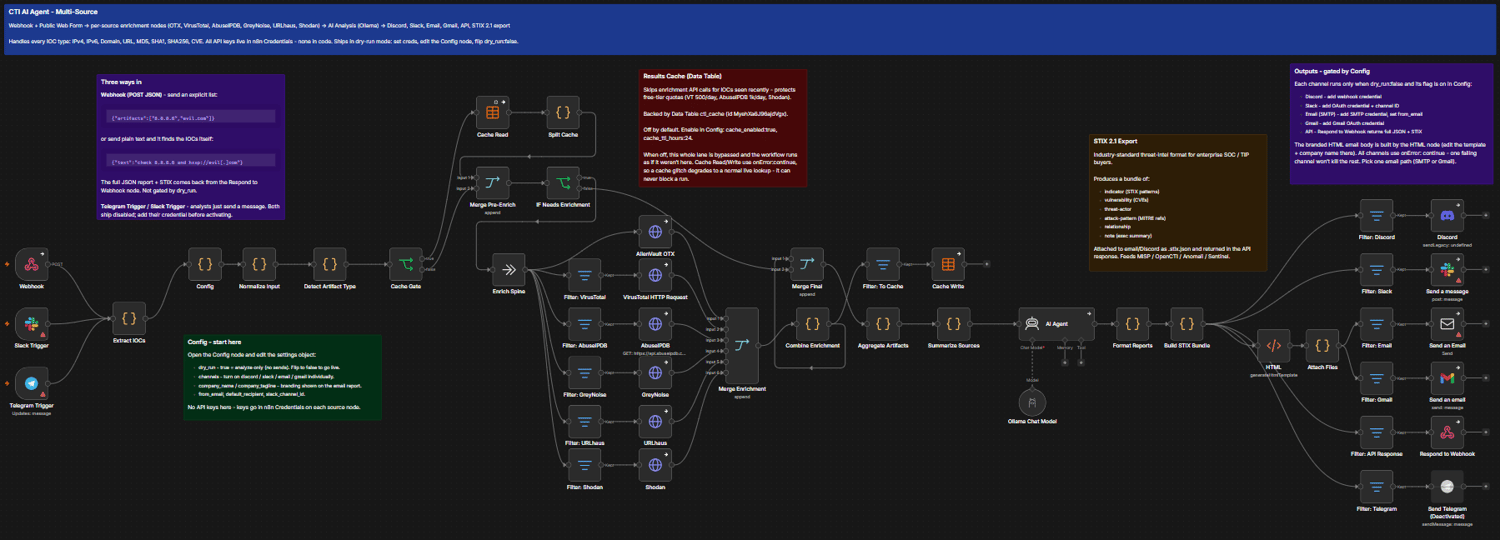Add a Memory sub-node to AI Agent
Viewport: 1500px width, 540px height.
pos(1065,362)
